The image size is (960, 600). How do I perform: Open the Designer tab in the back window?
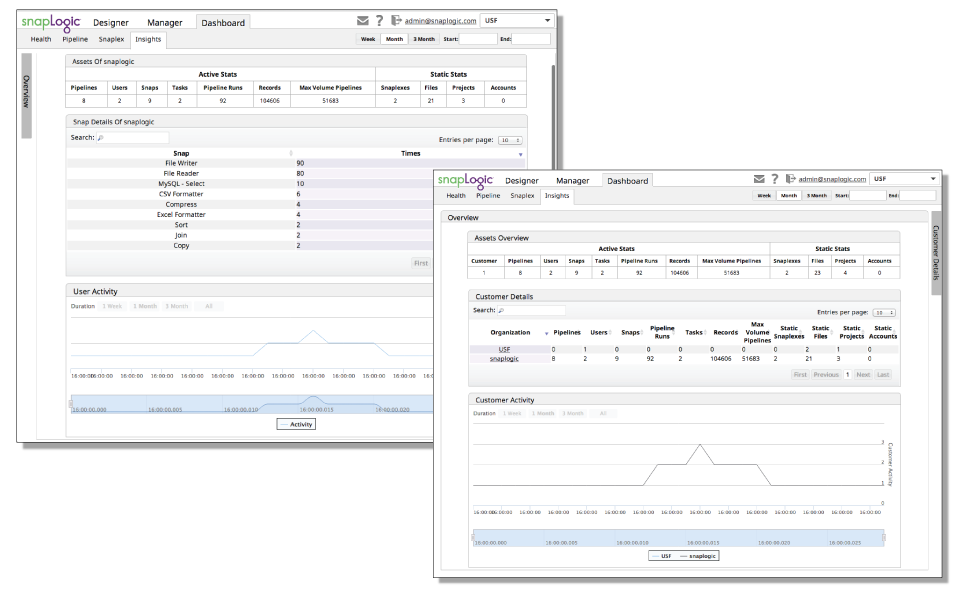click(111, 23)
